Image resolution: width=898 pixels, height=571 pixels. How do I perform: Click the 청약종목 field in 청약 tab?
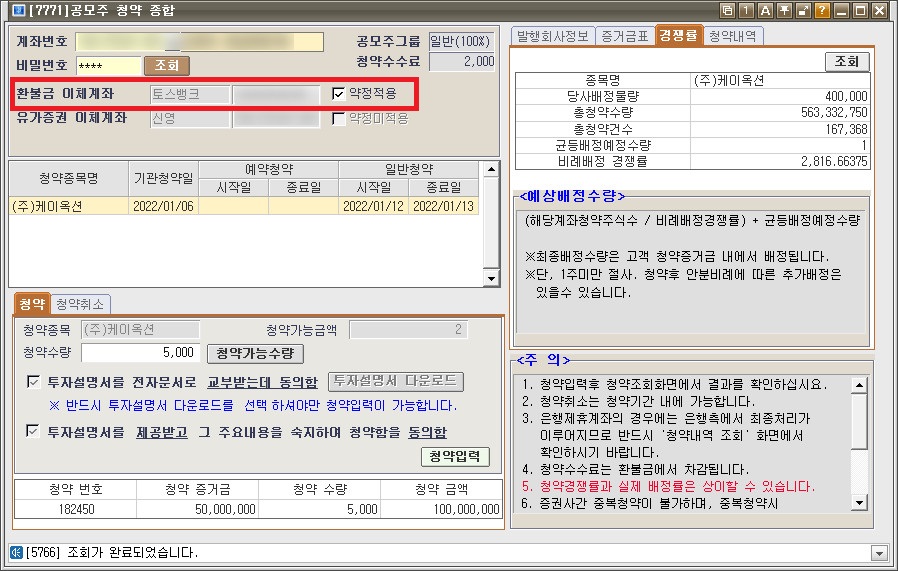140,330
